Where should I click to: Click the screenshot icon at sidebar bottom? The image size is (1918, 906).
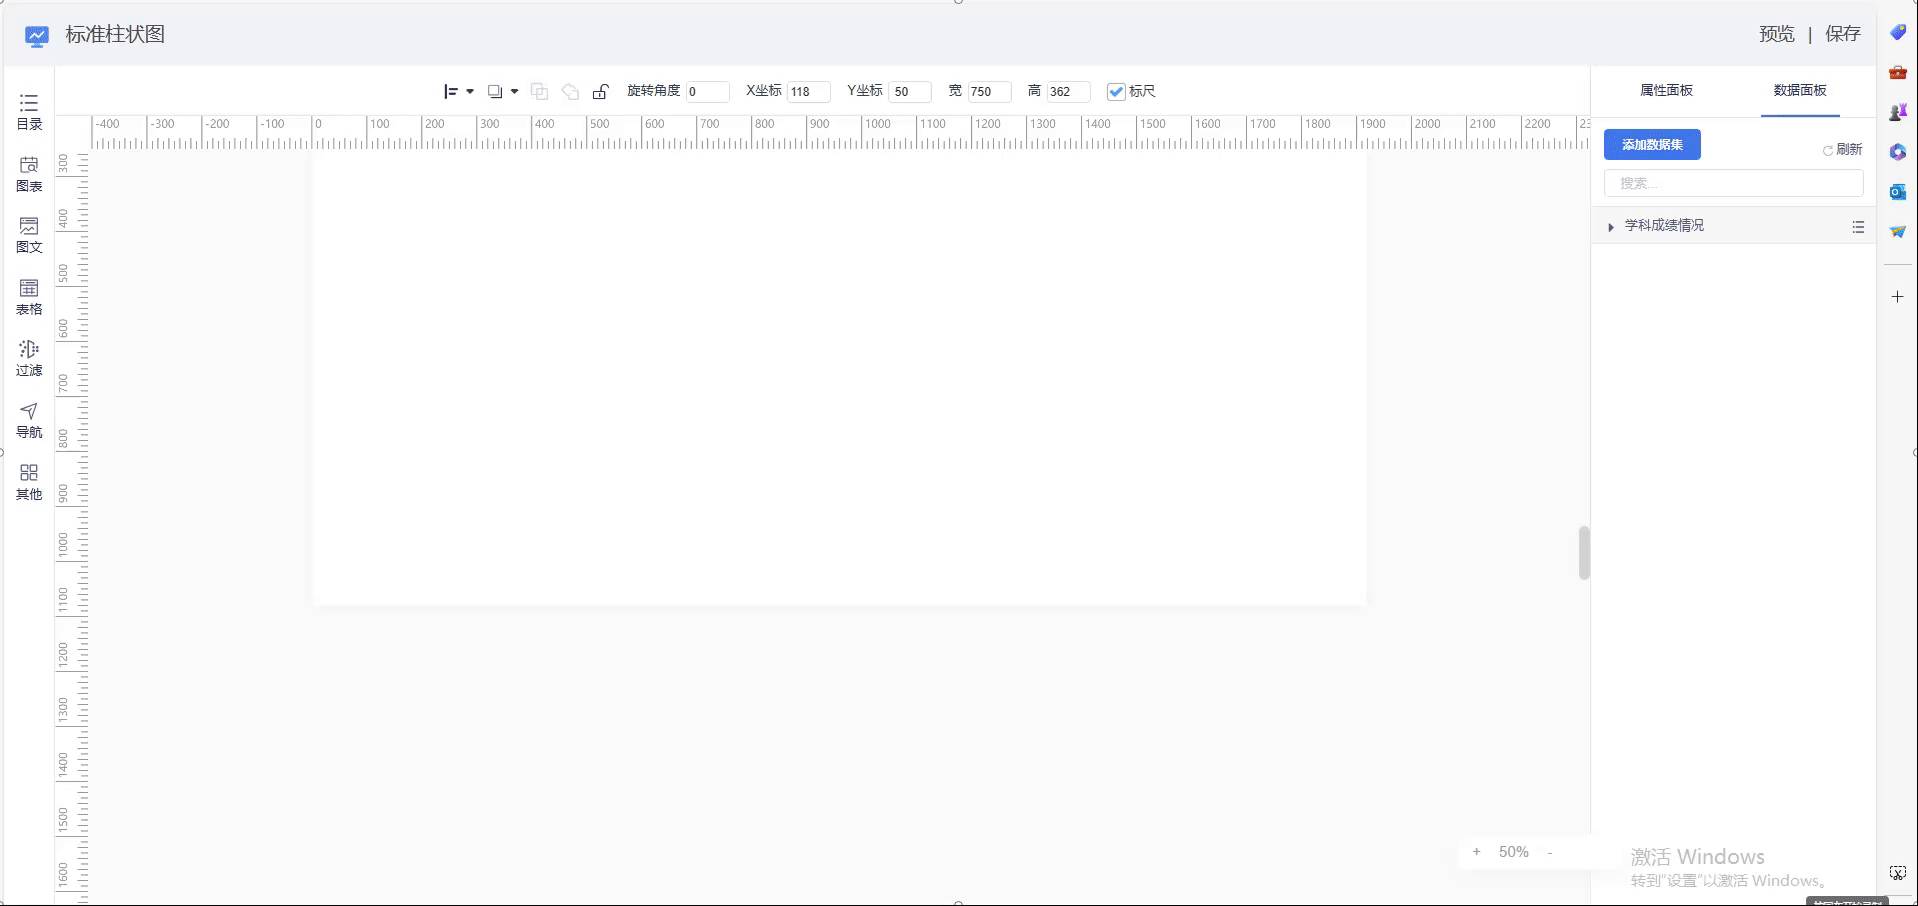(x=1897, y=873)
